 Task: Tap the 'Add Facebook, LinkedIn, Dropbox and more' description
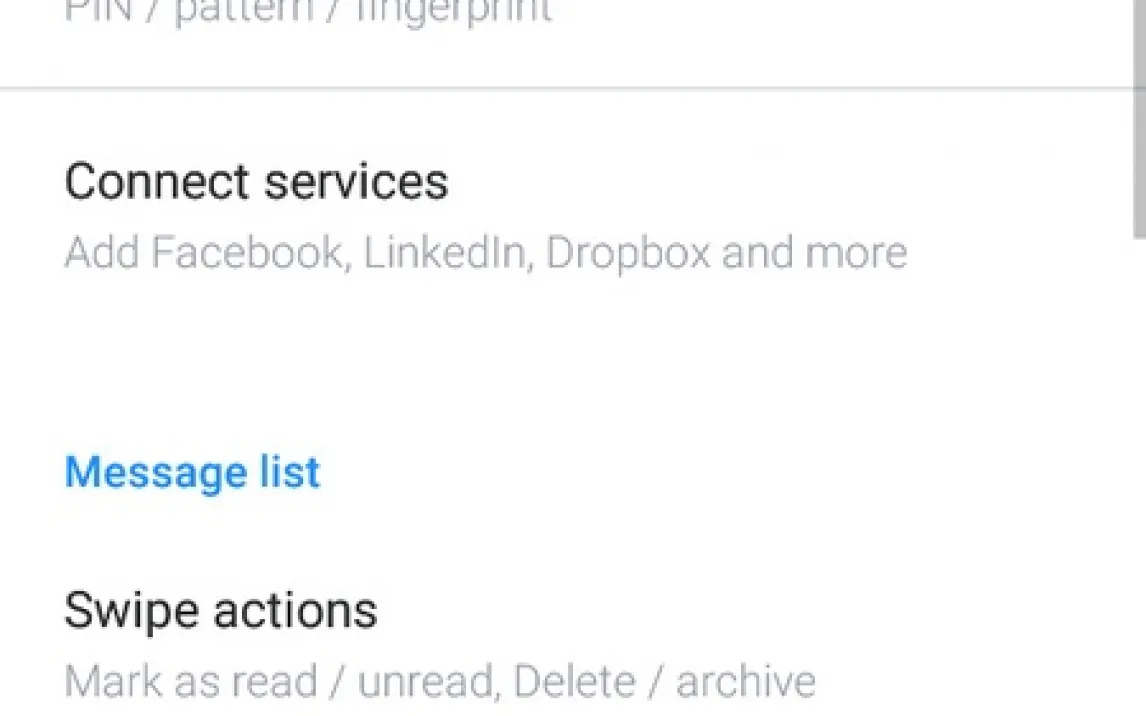pos(485,253)
